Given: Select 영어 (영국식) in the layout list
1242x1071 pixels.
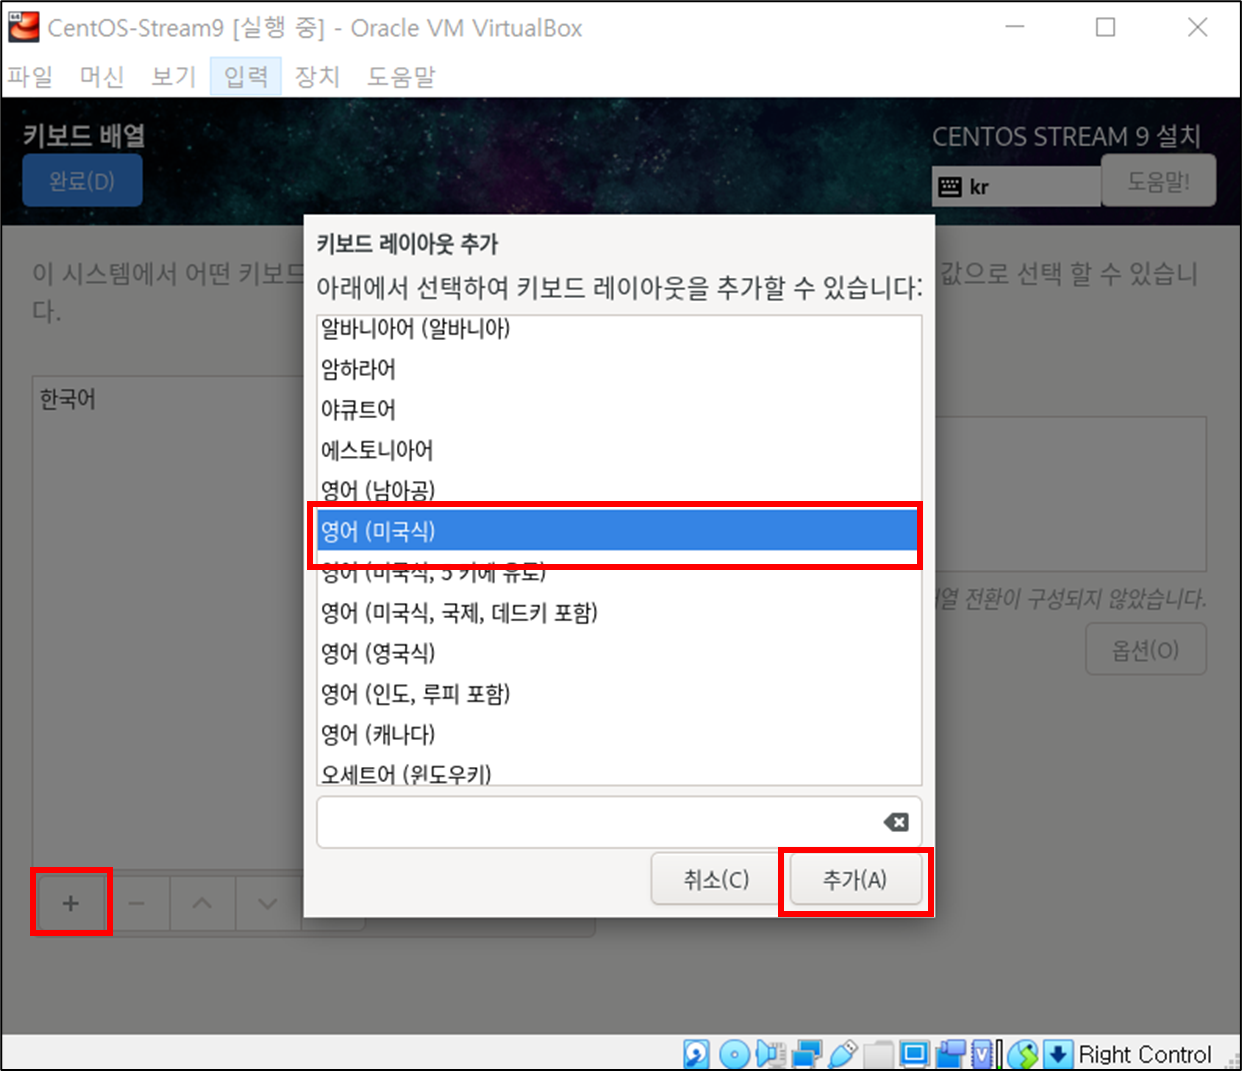Looking at the screenshot, I should coord(619,653).
